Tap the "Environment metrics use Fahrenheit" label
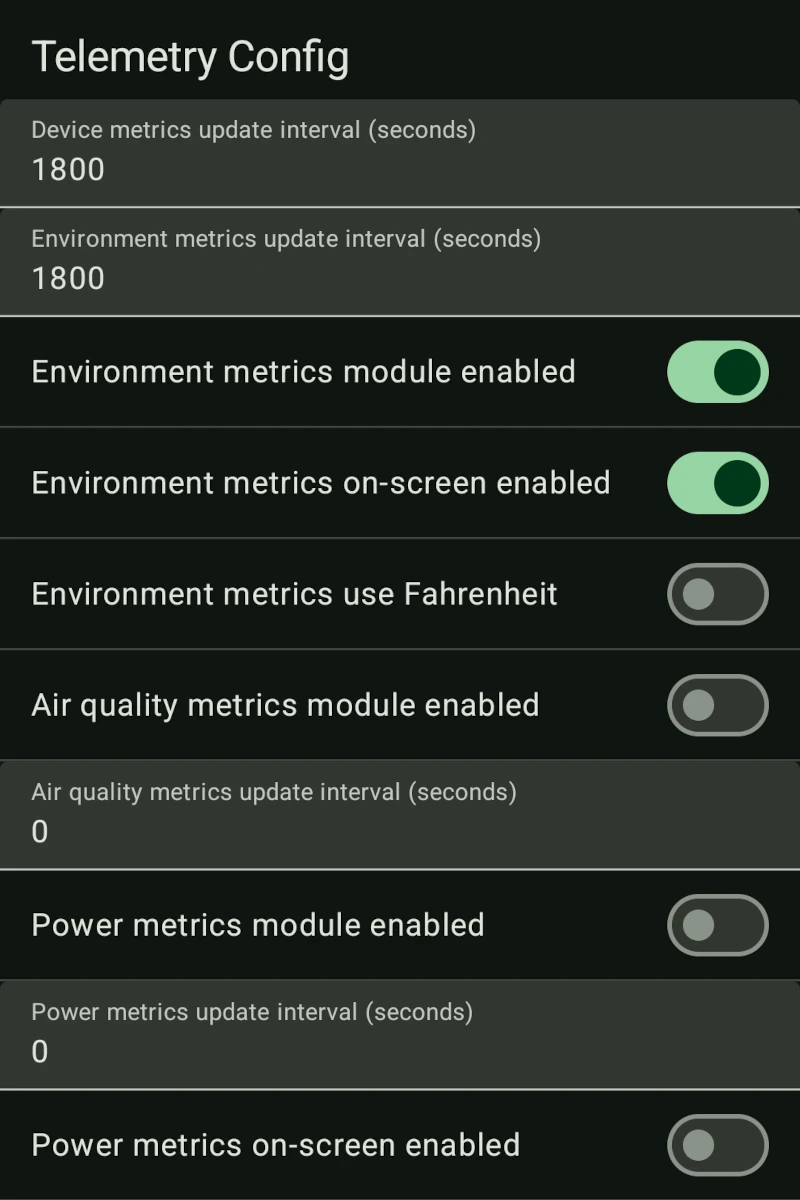The image size is (800, 1200). tap(294, 594)
